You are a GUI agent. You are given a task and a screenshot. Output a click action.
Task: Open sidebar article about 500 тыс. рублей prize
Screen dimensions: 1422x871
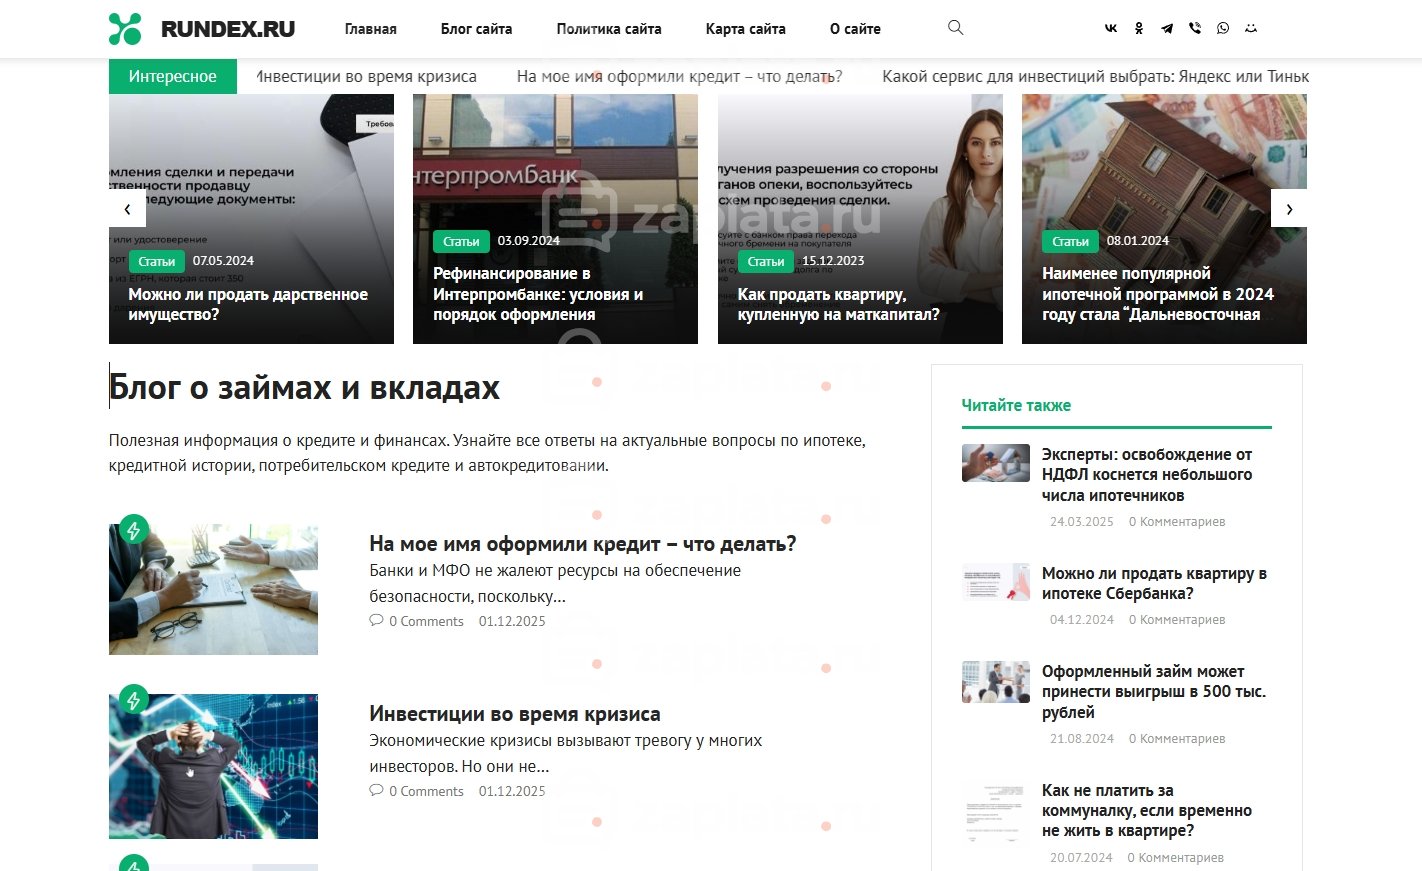pyautogui.click(x=1154, y=692)
